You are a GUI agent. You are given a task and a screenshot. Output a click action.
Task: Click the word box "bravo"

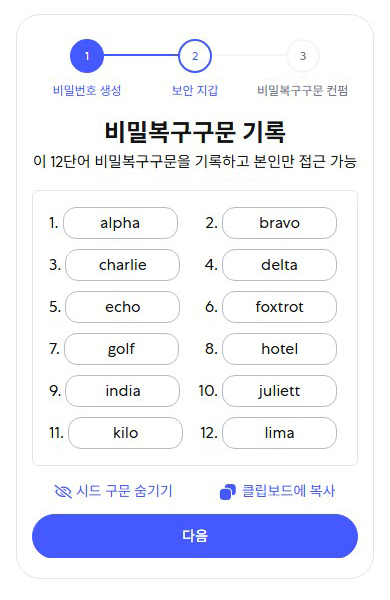279,223
